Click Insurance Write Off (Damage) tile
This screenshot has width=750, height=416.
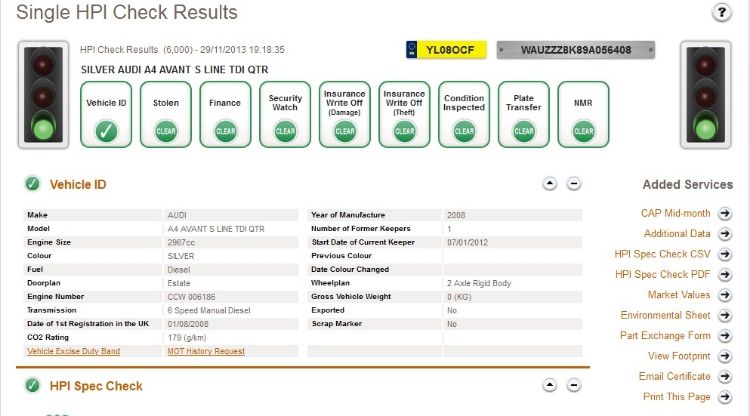tap(345, 114)
